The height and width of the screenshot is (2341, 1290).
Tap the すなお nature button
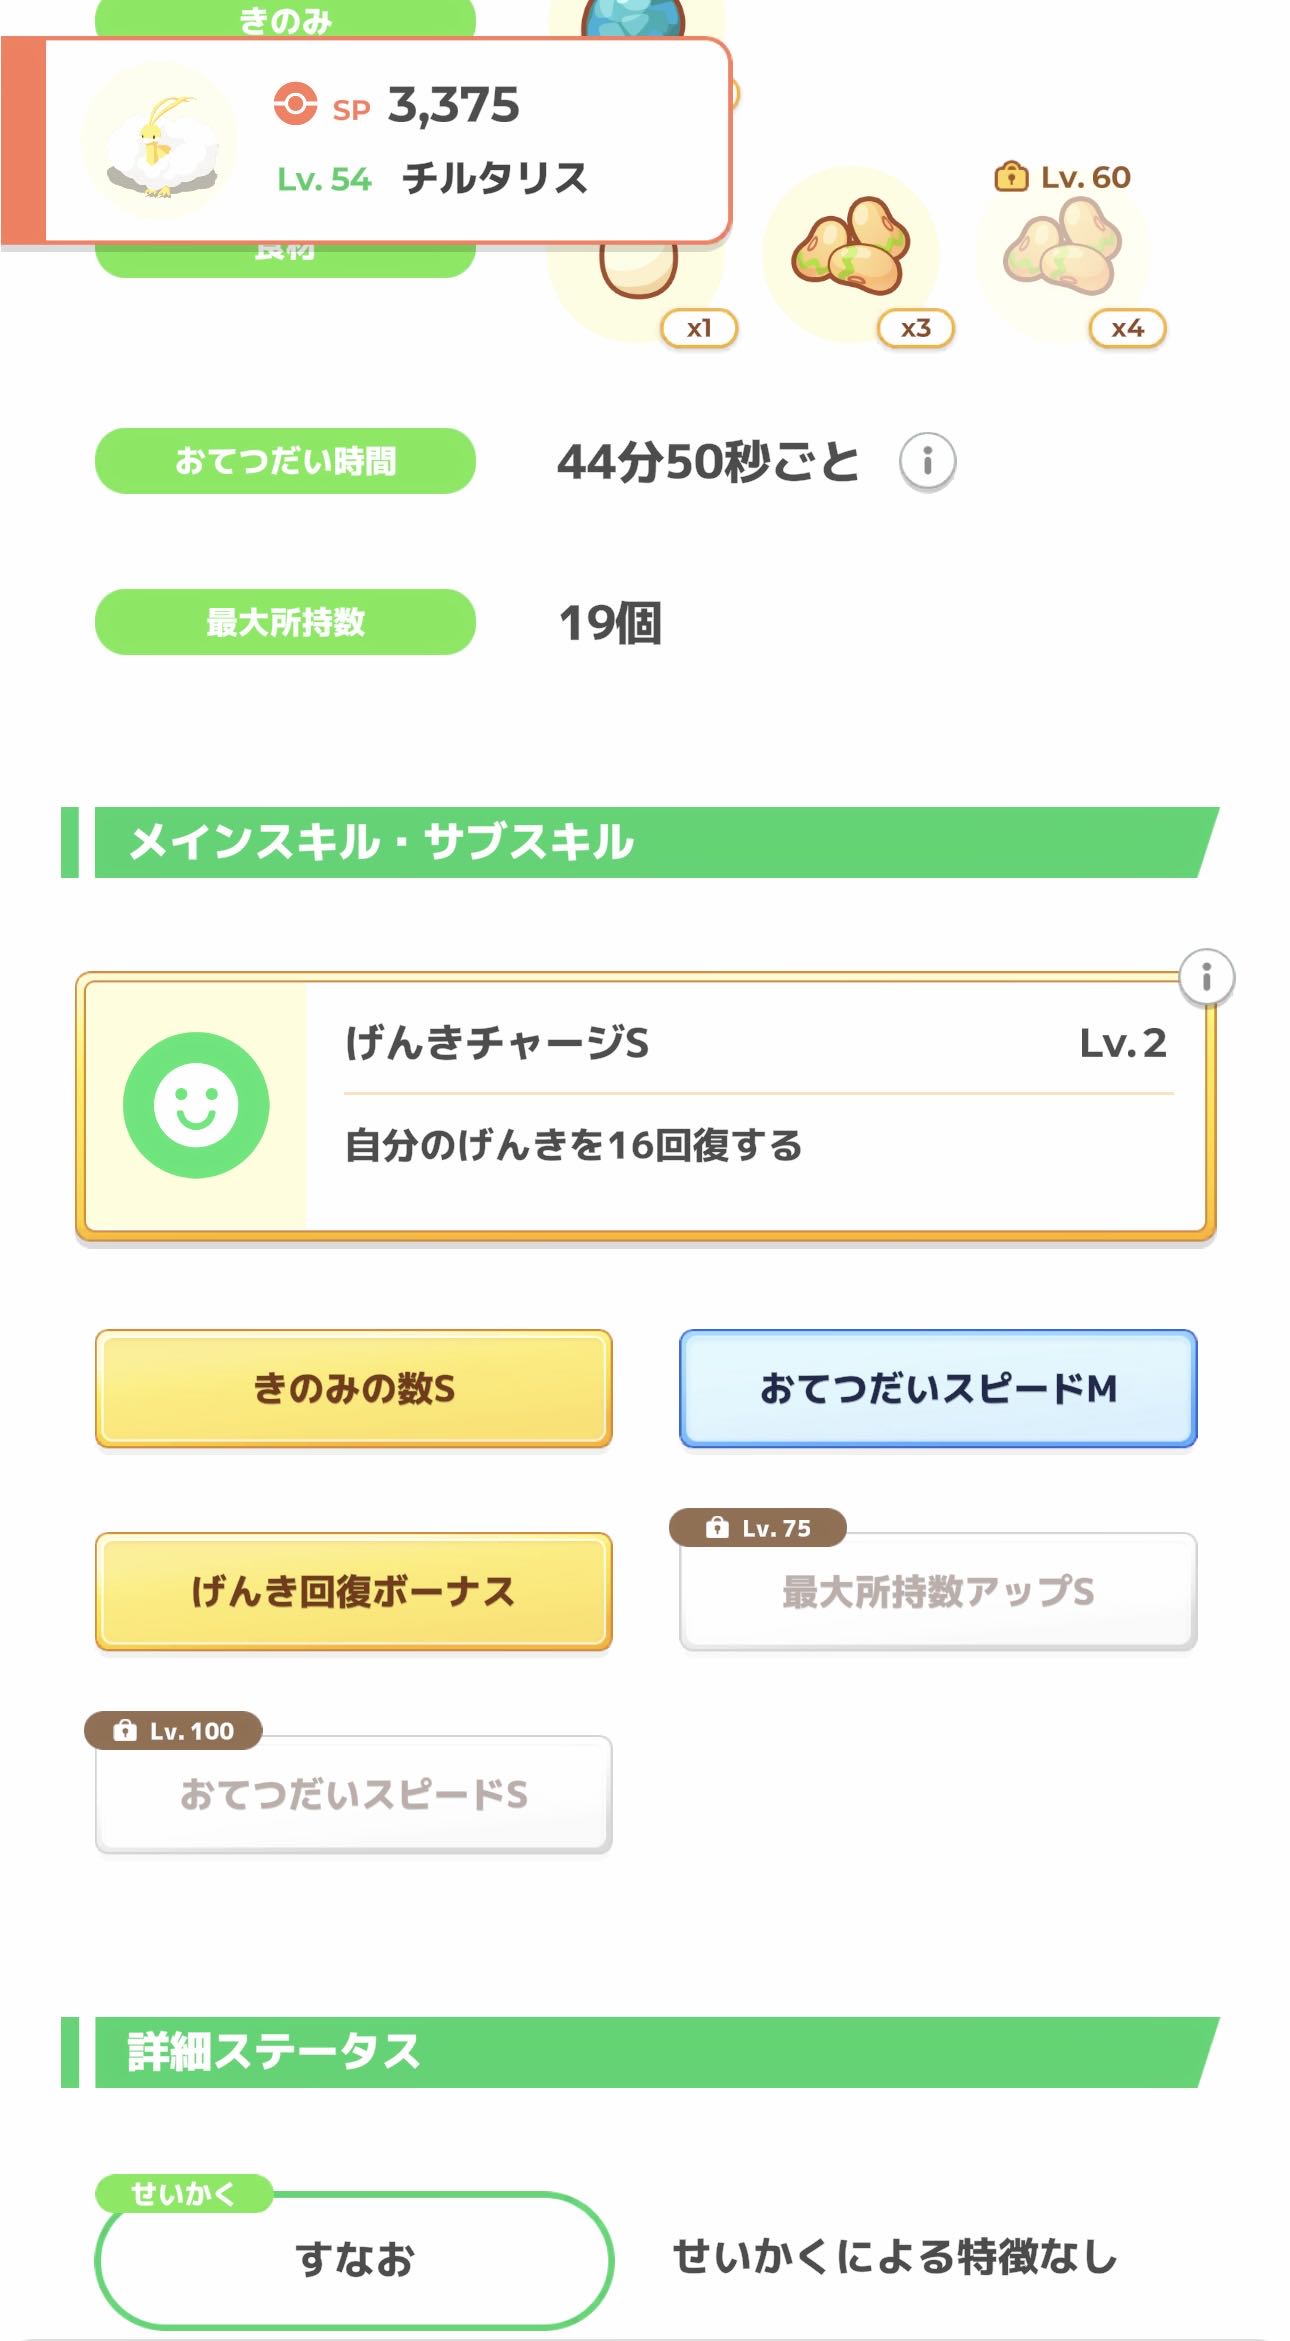pos(354,2260)
